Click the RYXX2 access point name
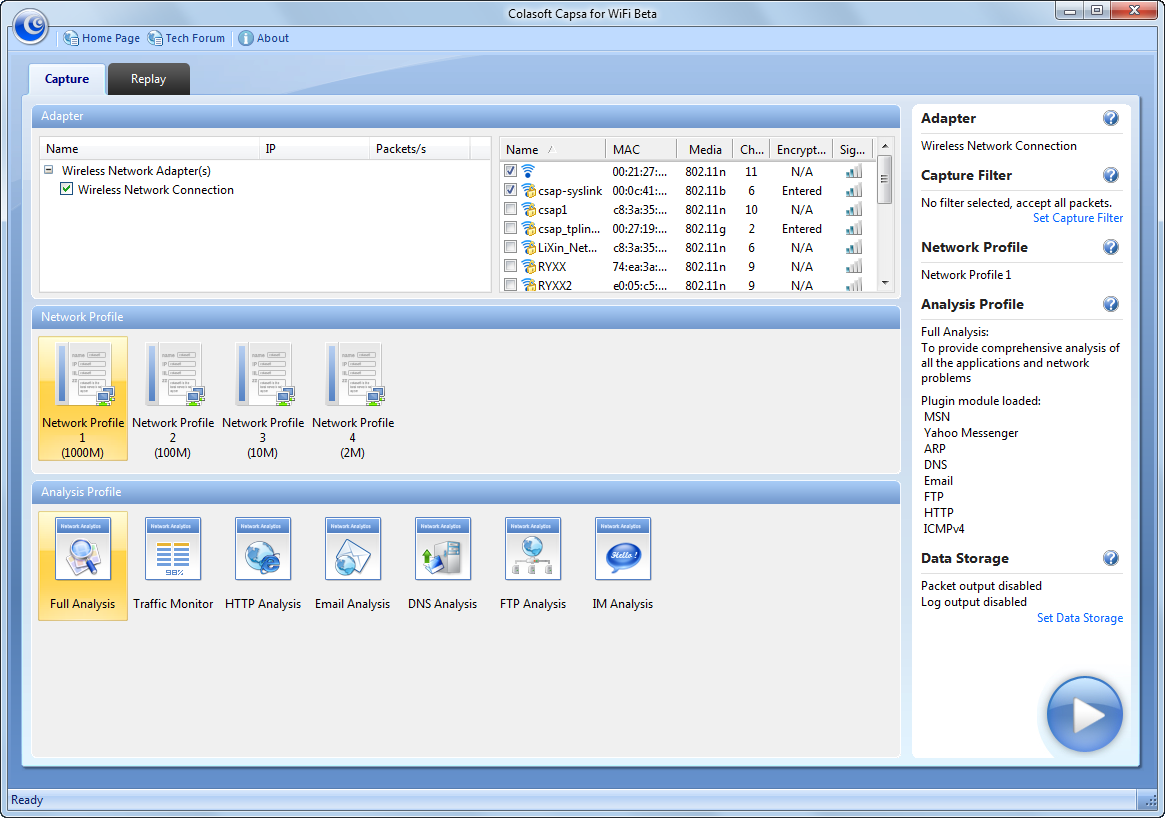This screenshot has height=818, width=1165. point(555,285)
